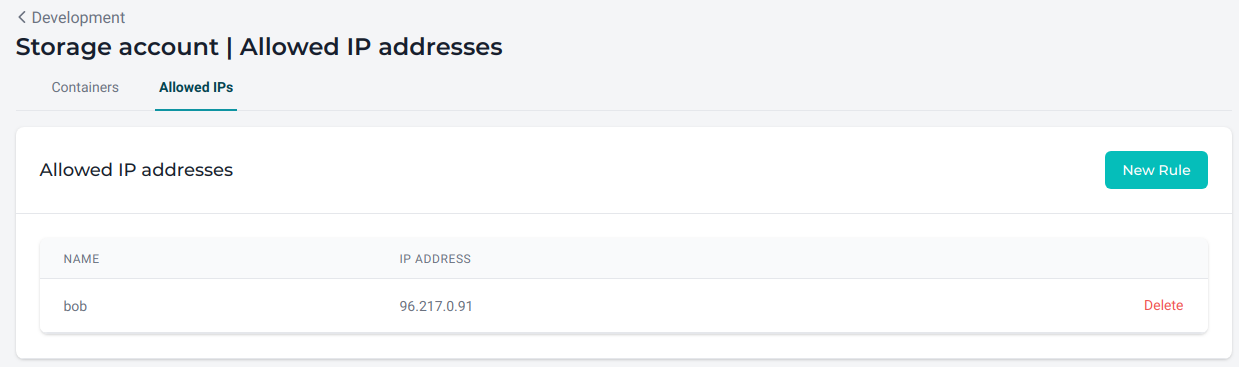
Task: Sort by the NAME column header
Action: click(x=81, y=259)
